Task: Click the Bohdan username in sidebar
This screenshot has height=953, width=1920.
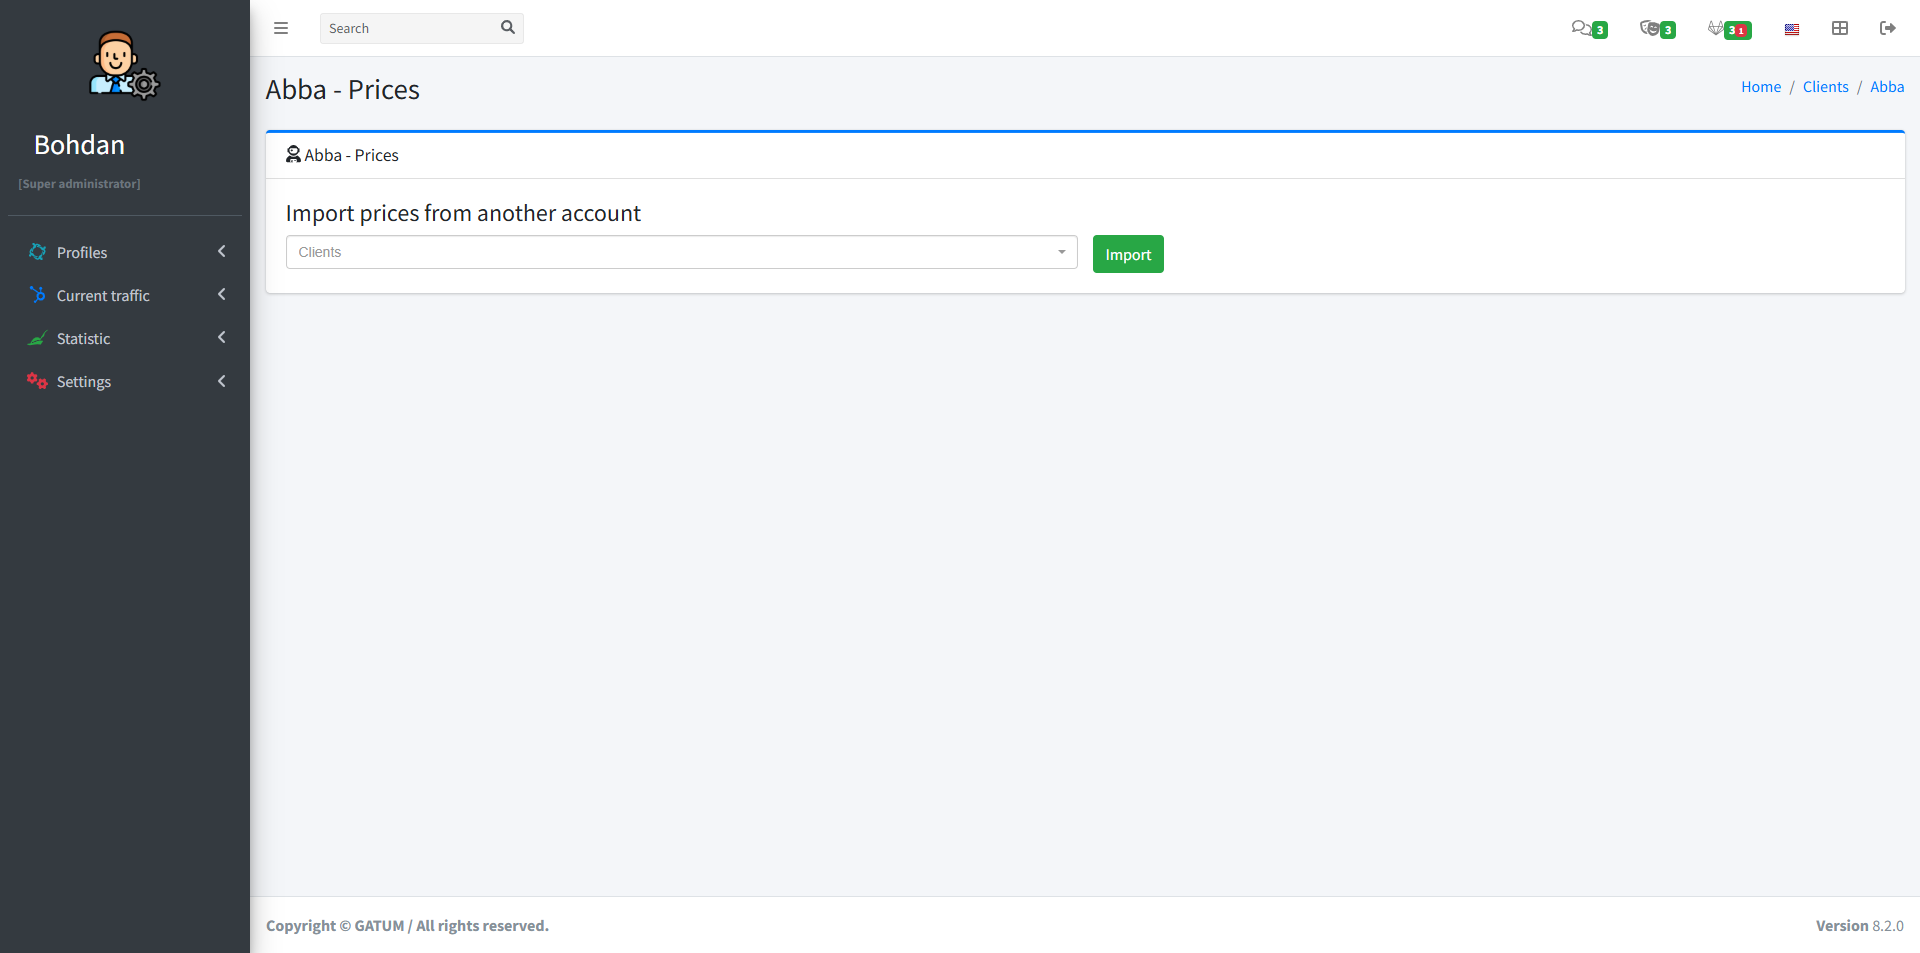Action: pyautogui.click(x=79, y=145)
